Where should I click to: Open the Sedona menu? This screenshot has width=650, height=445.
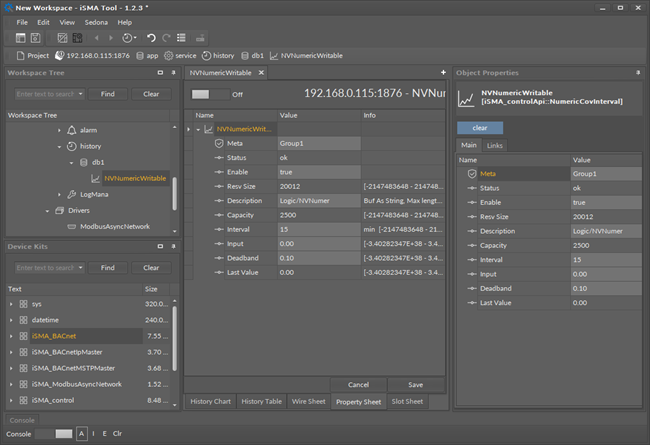click(96, 22)
